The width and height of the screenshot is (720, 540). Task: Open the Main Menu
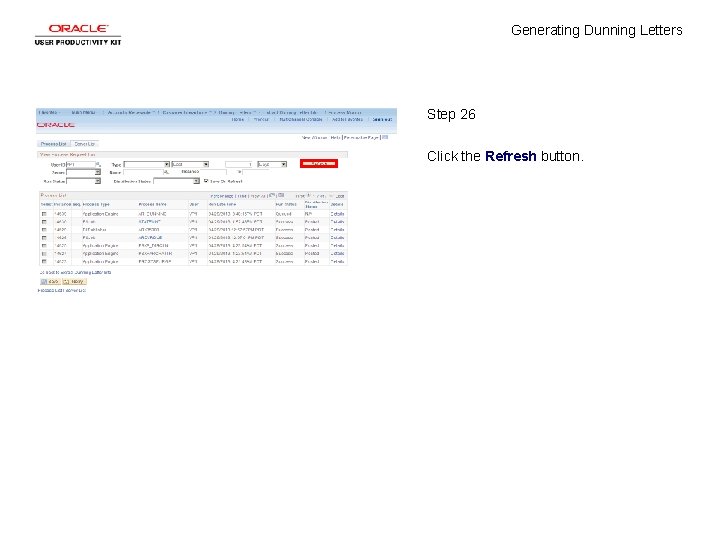tap(84, 112)
